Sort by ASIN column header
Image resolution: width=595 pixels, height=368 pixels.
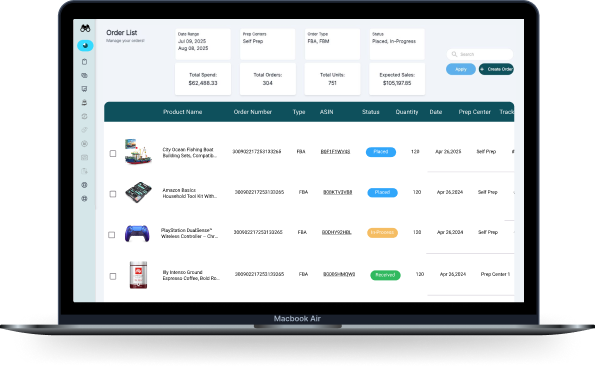point(326,112)
